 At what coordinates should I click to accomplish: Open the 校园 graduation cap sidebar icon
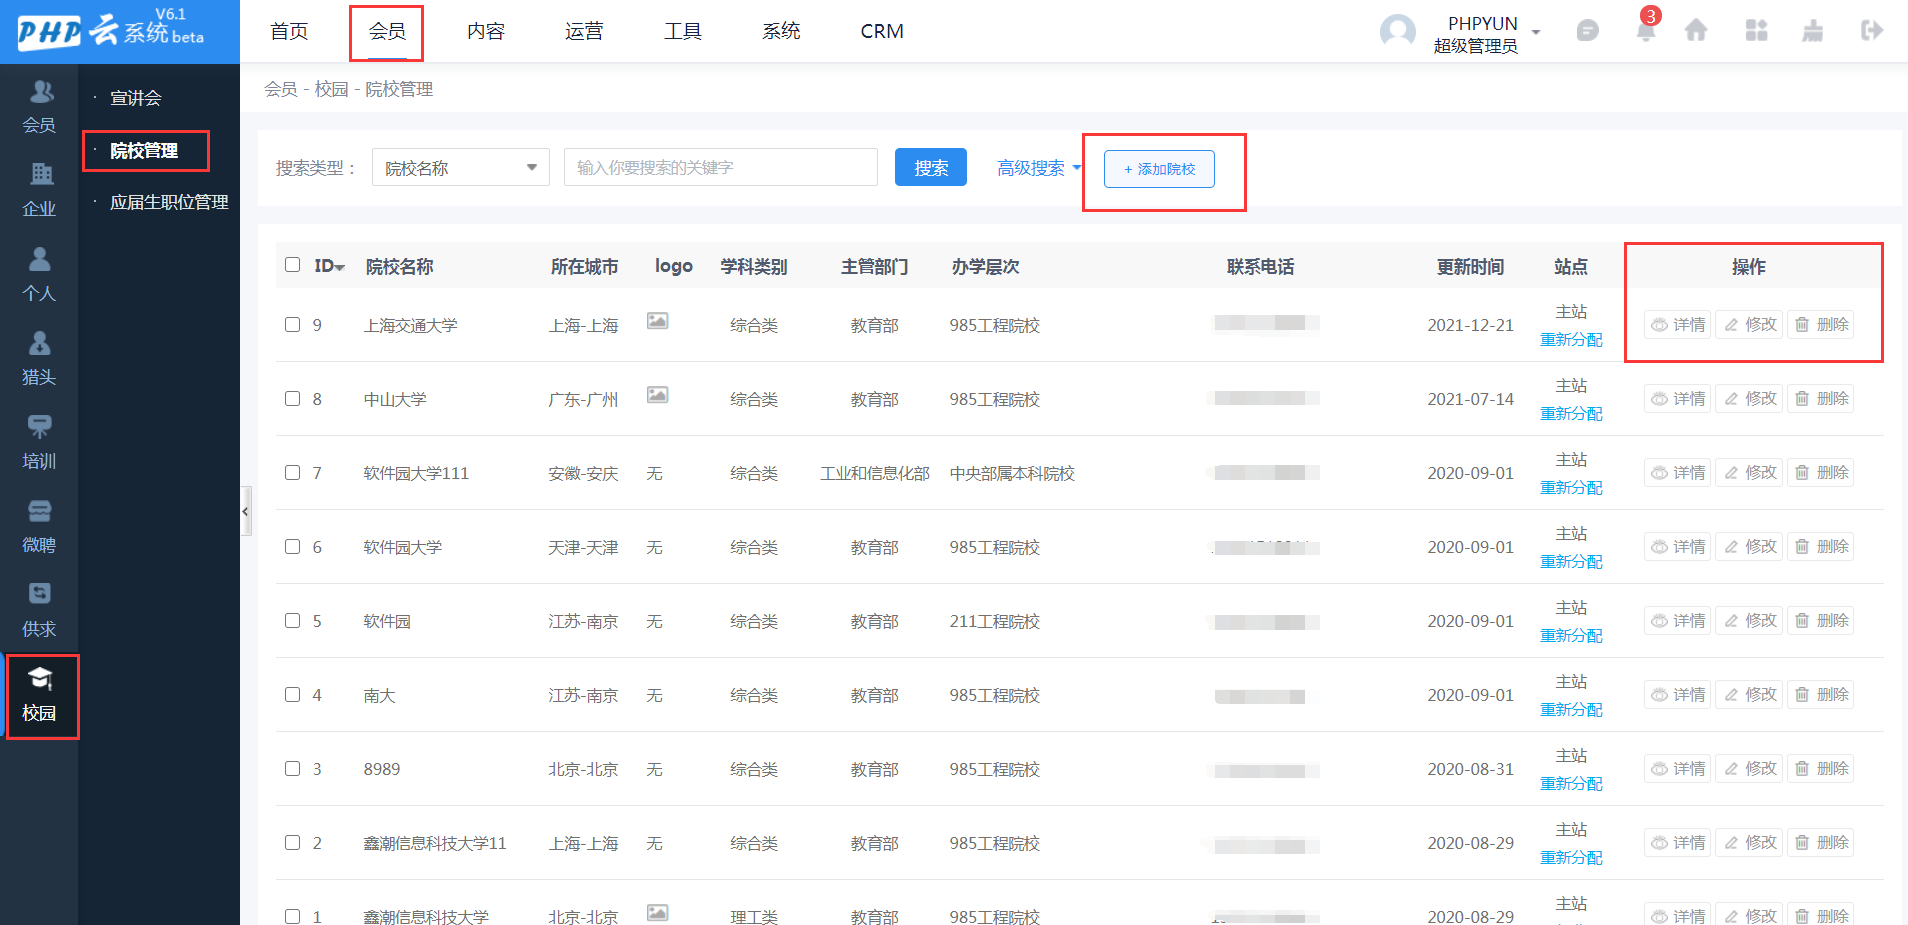[40, 679]
